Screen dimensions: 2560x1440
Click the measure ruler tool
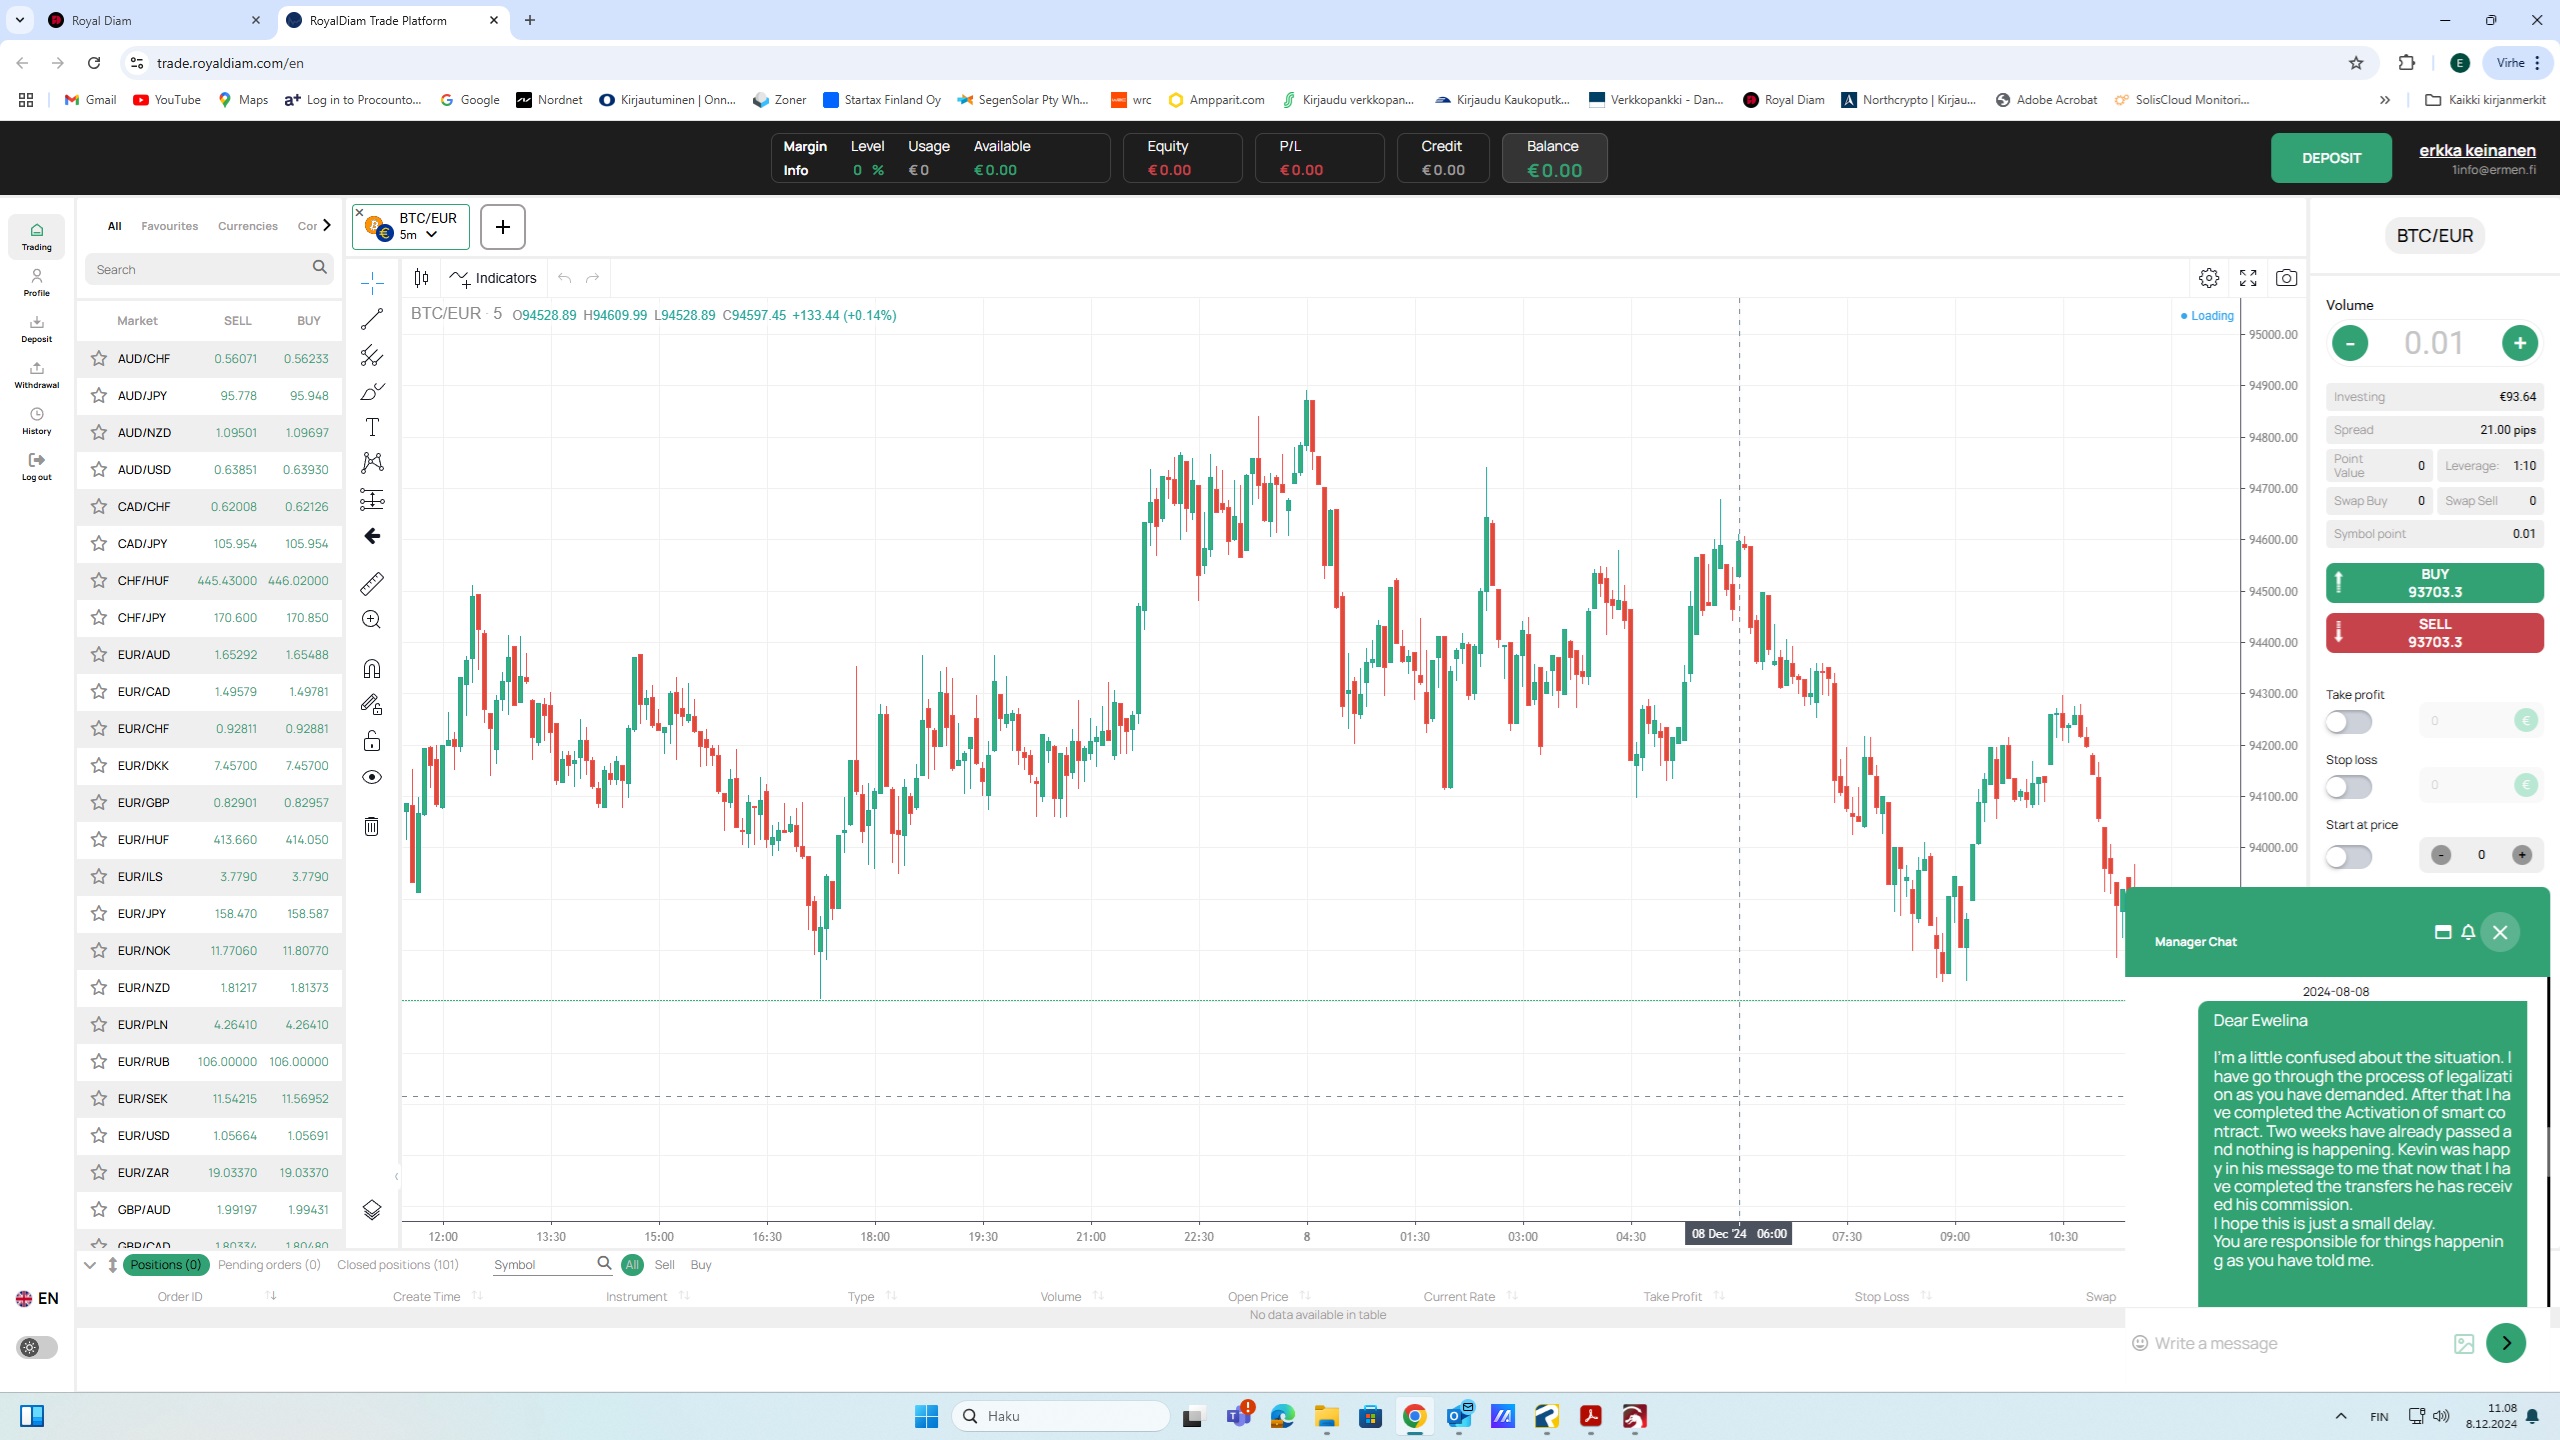click(372, 583)
